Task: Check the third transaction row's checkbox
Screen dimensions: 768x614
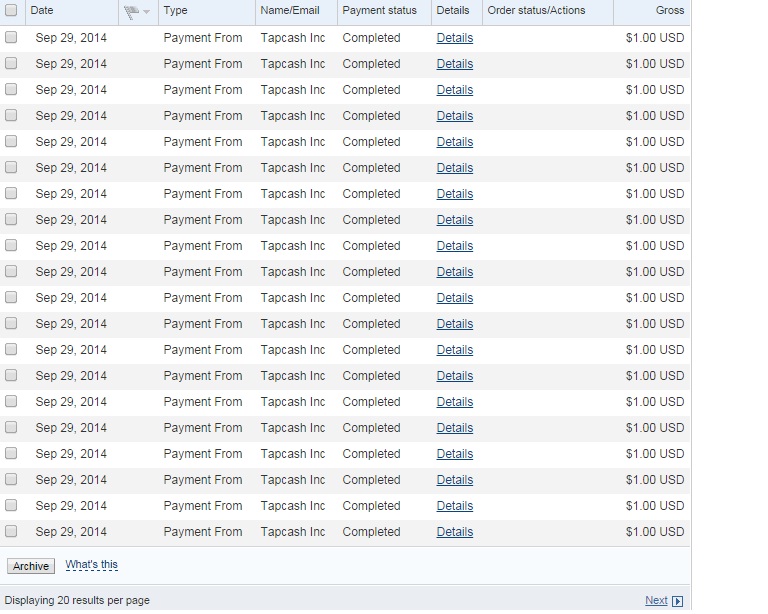Action: click(x=11, y=89)
